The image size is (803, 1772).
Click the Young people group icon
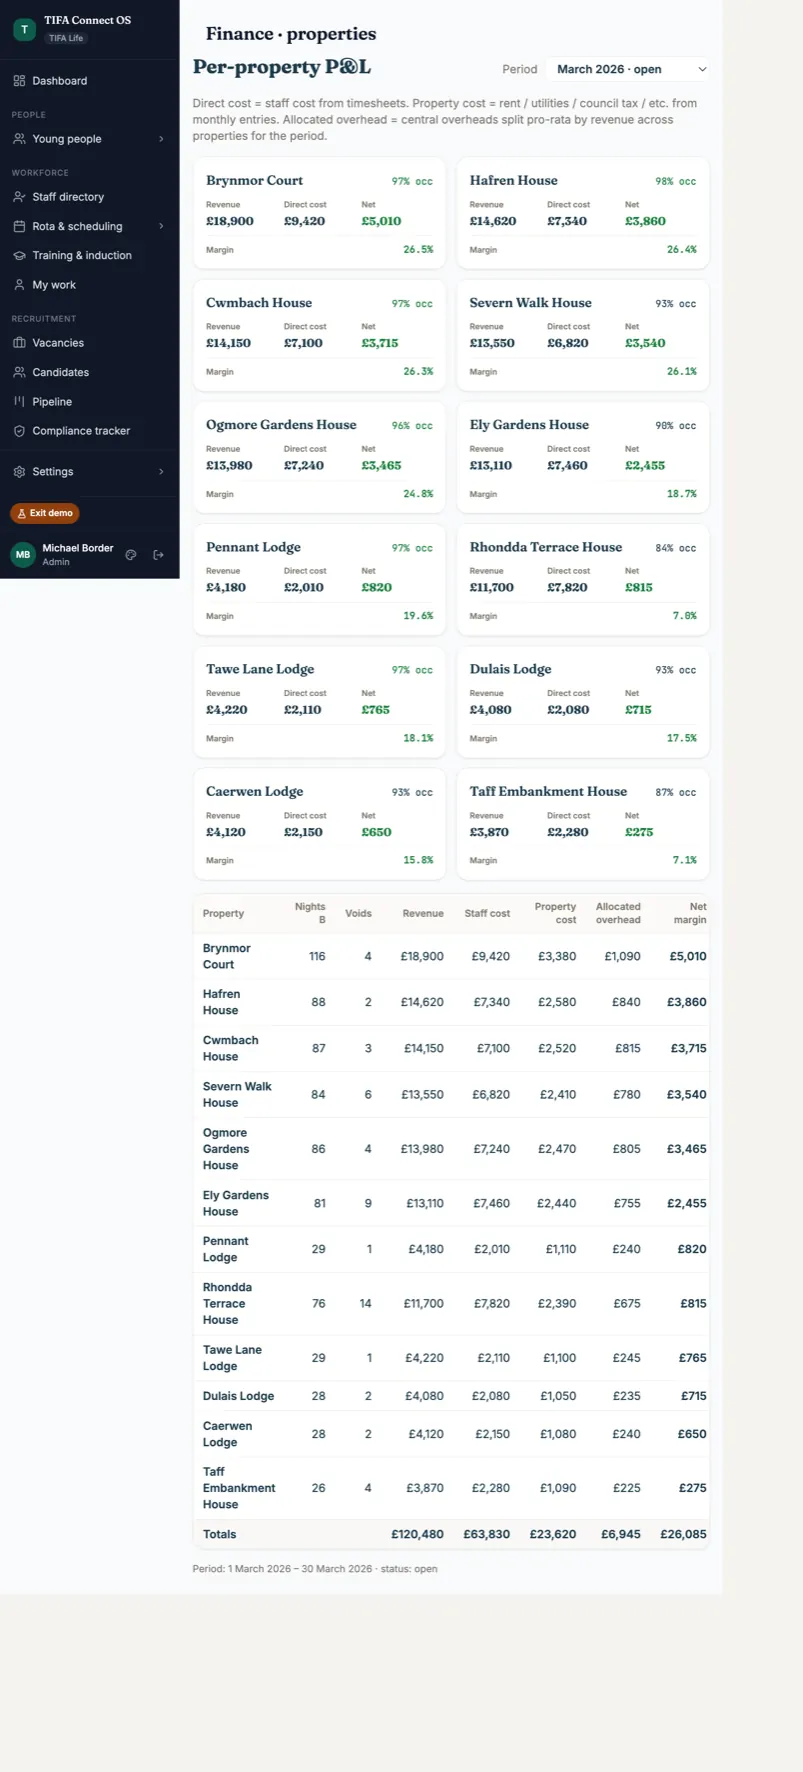click(19, 139)
